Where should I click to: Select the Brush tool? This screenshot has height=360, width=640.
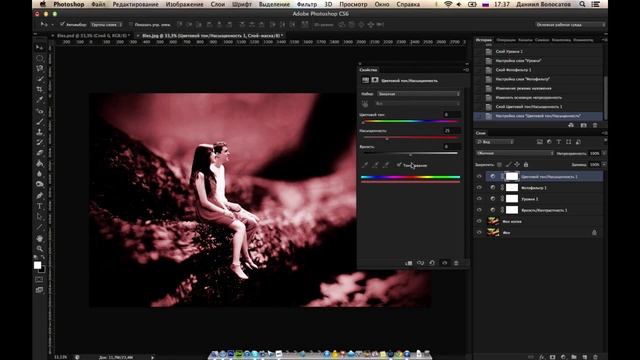click(40, 122)
